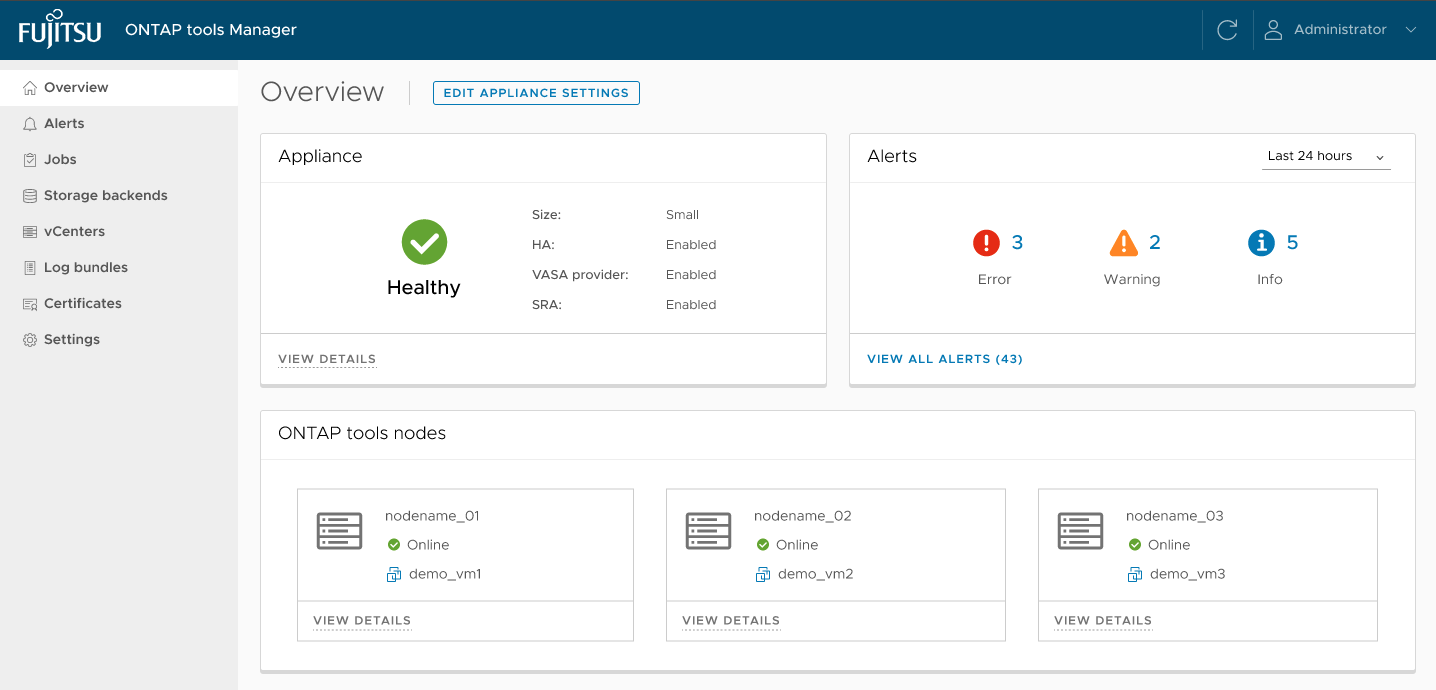Viewport: 1436px width, 690px height.
Task: Open Edit Appliance Settings
Action: click(536, 92)
